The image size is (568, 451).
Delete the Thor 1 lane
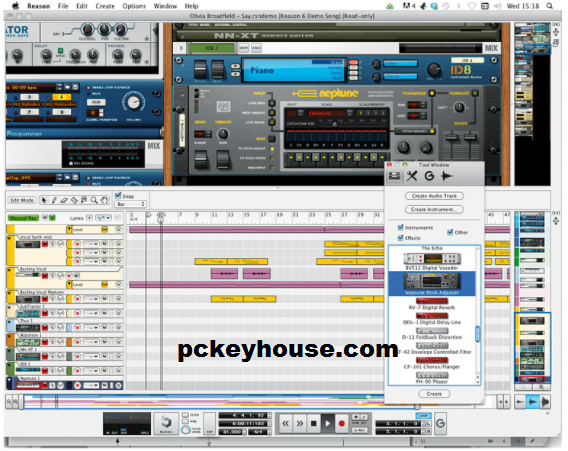(118, 327)
